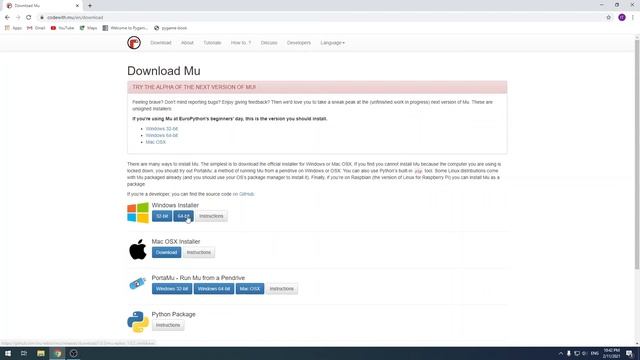640x360 pixels.
Task: Open Windows Start menu
Action: (8, 353)
